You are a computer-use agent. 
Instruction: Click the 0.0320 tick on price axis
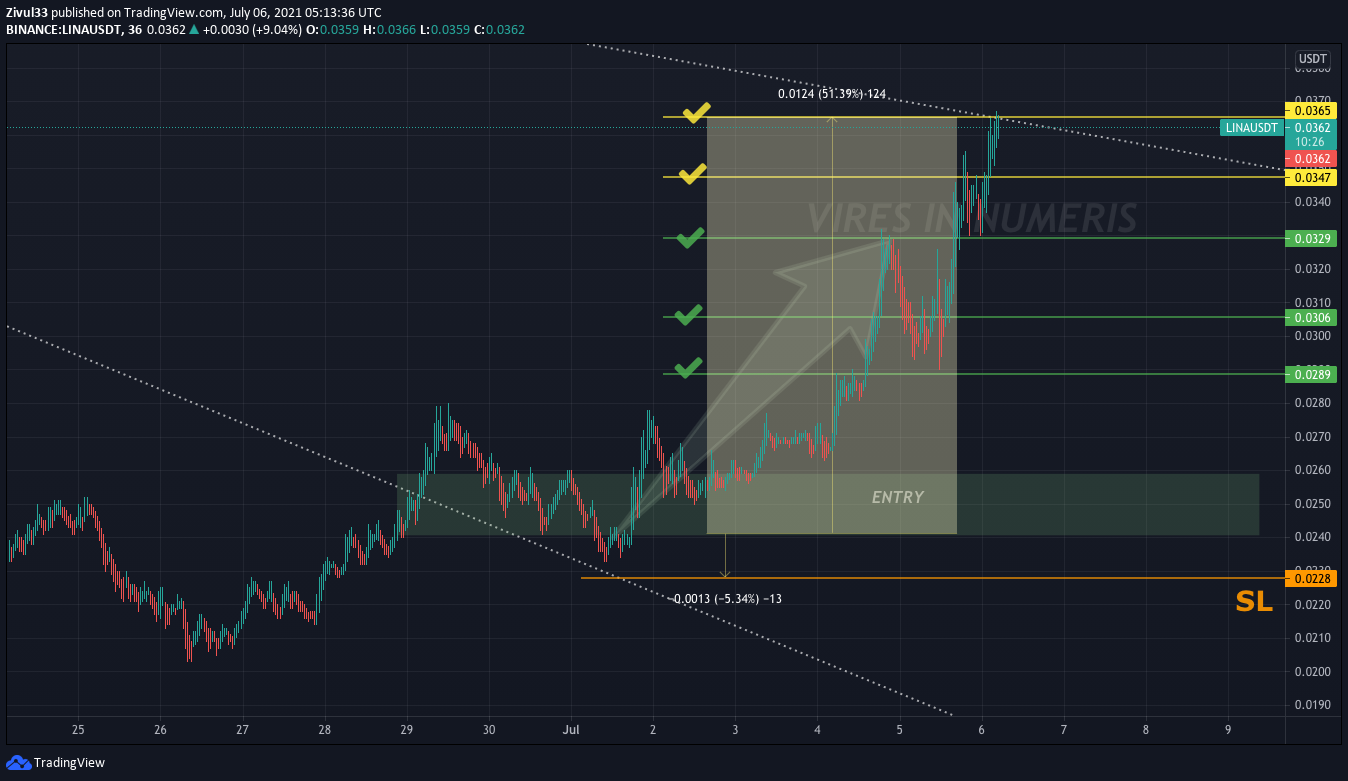(x=1312, y=268)
